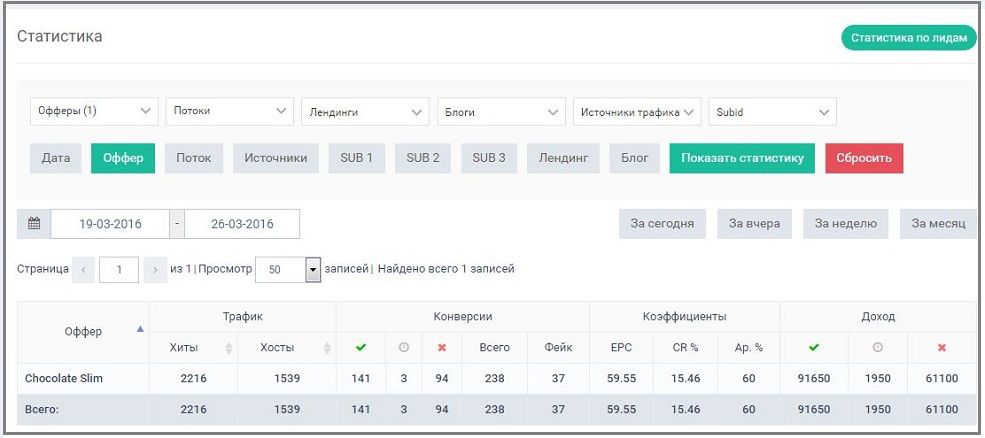Viewport: 985px width, 438px height.
Task: Select the За неделю period
Action: (846, 224)
